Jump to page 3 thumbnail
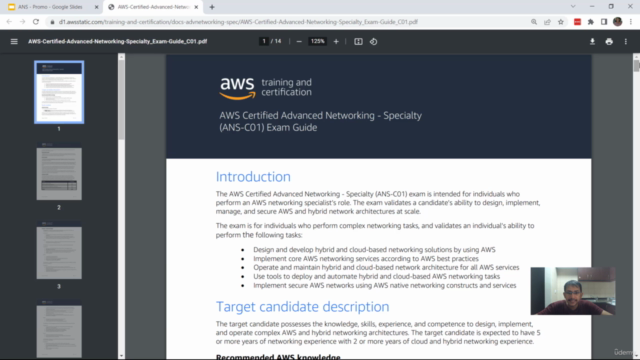This screenshot has height=360, width=640. (x=59, y=250)
